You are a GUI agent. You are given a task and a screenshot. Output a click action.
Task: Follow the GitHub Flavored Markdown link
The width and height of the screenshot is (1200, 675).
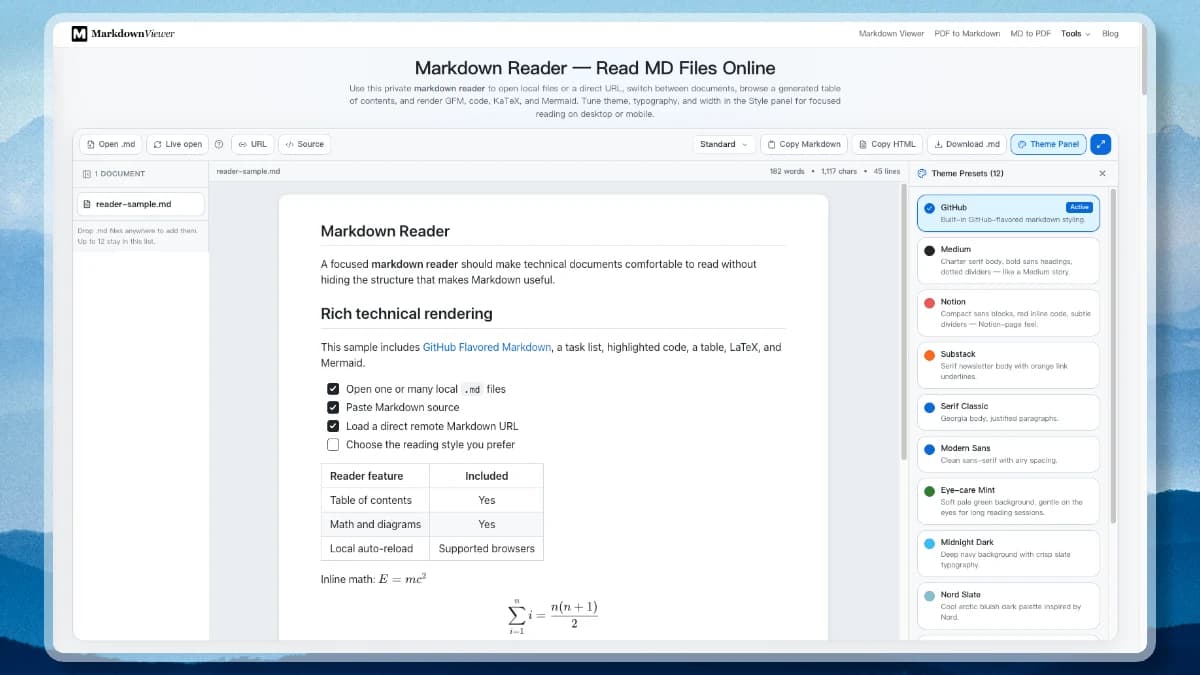[x=487, y=347]
